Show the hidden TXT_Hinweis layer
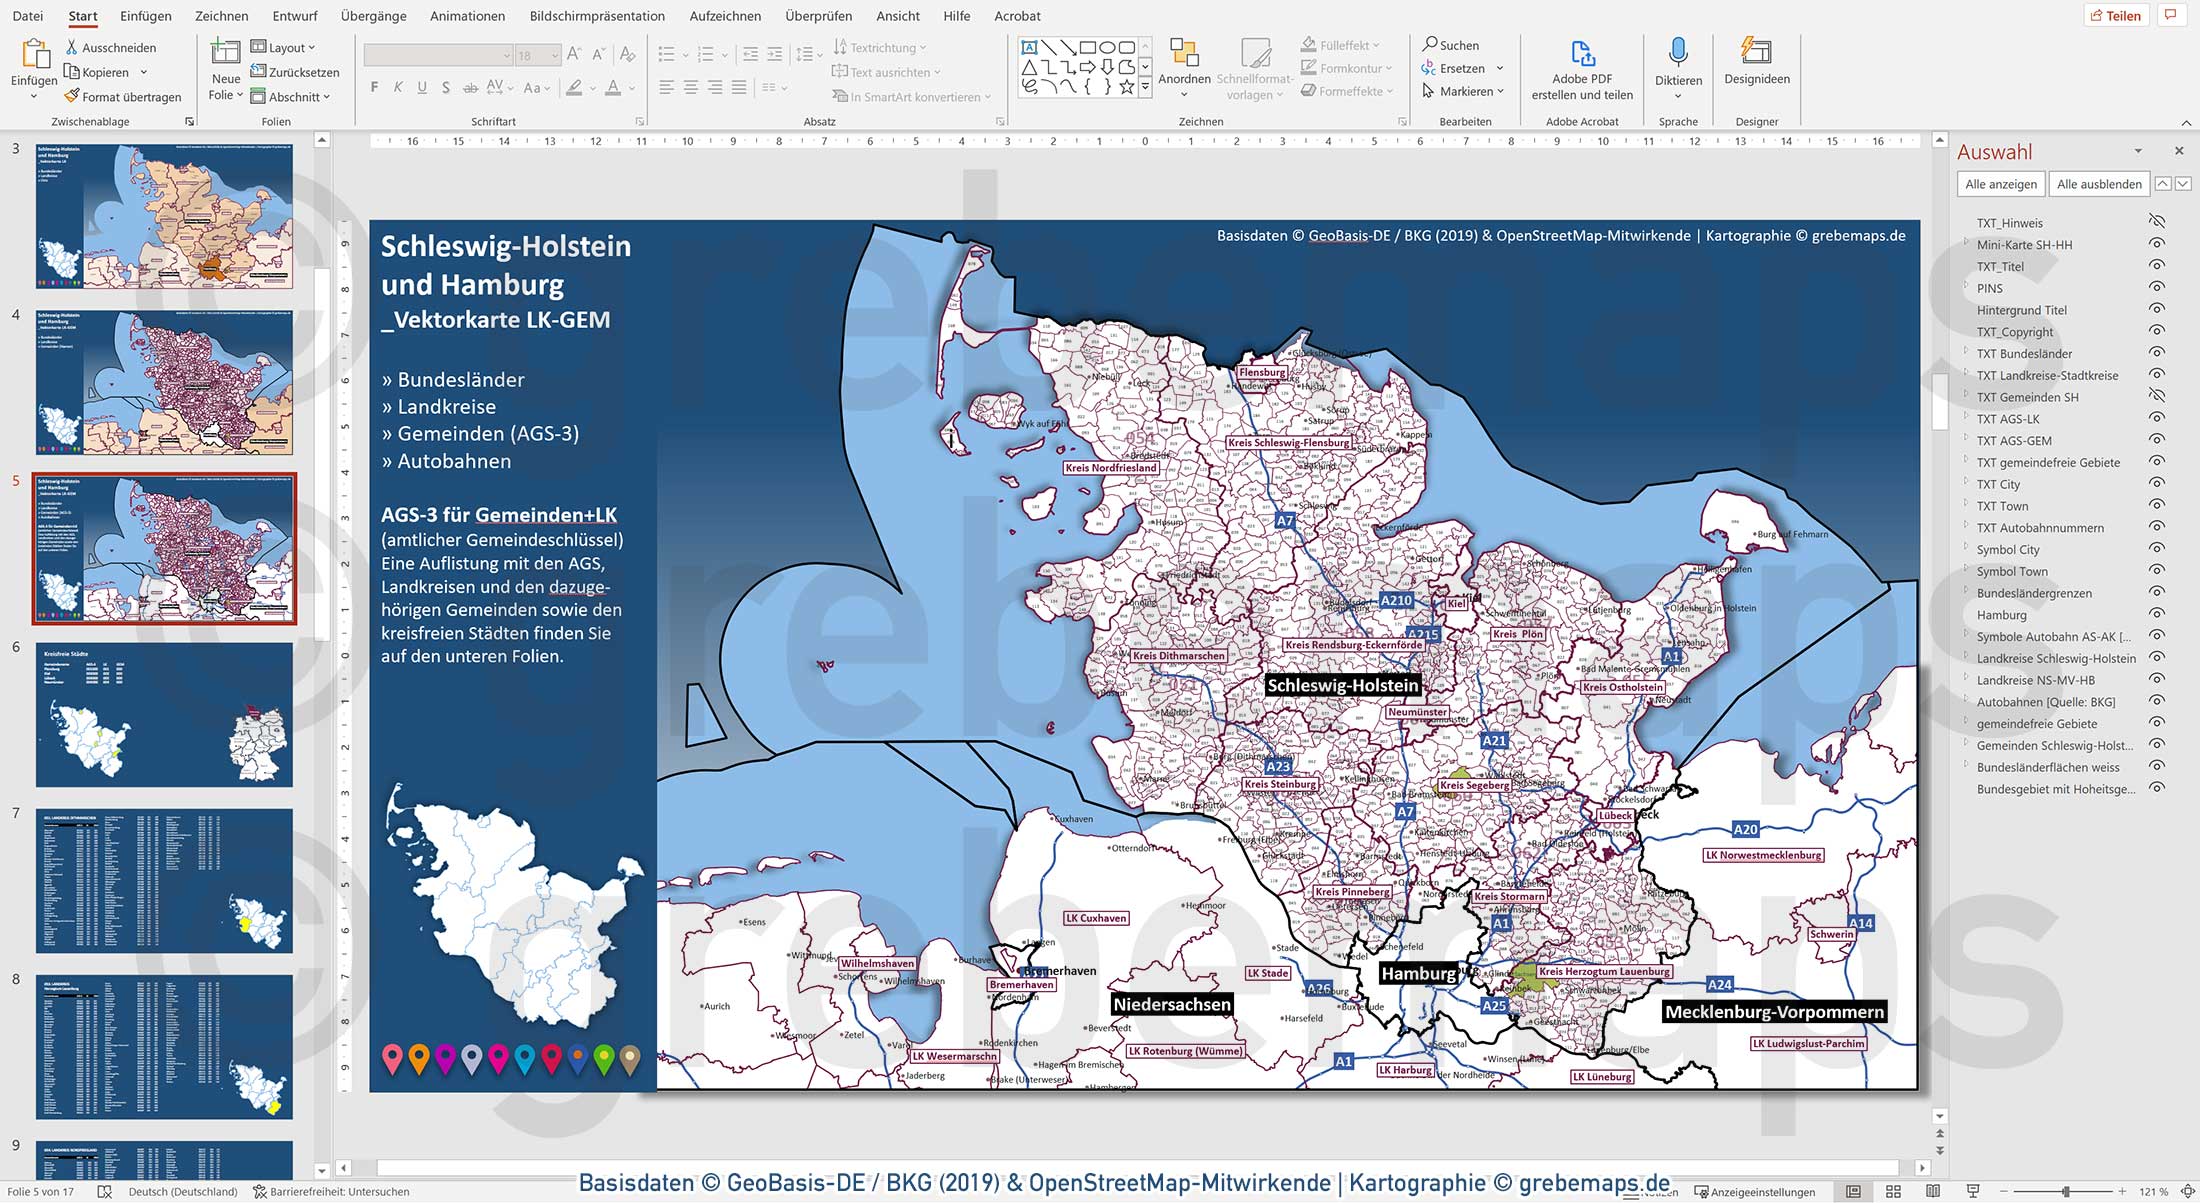Viewport: 2200px width, 1203px height. coord(2157,222)
